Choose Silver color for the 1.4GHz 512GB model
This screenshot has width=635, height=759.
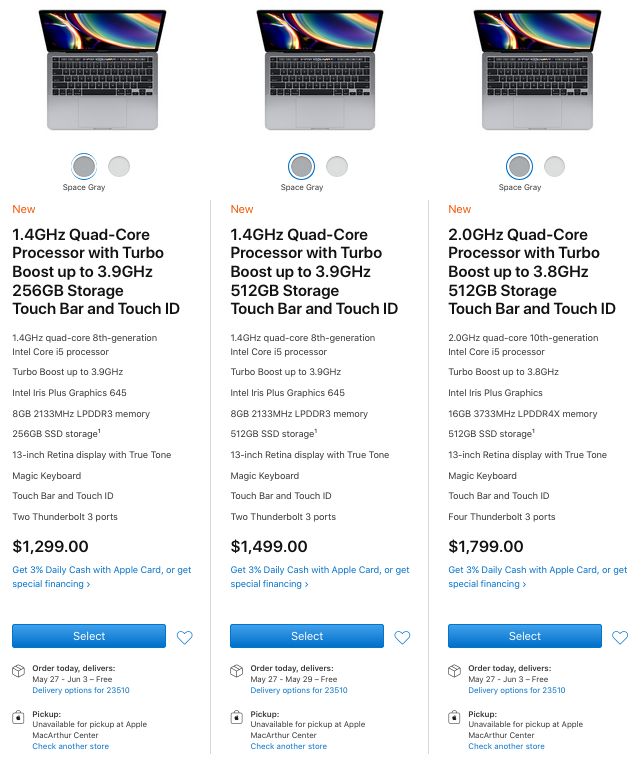(337, 166)
